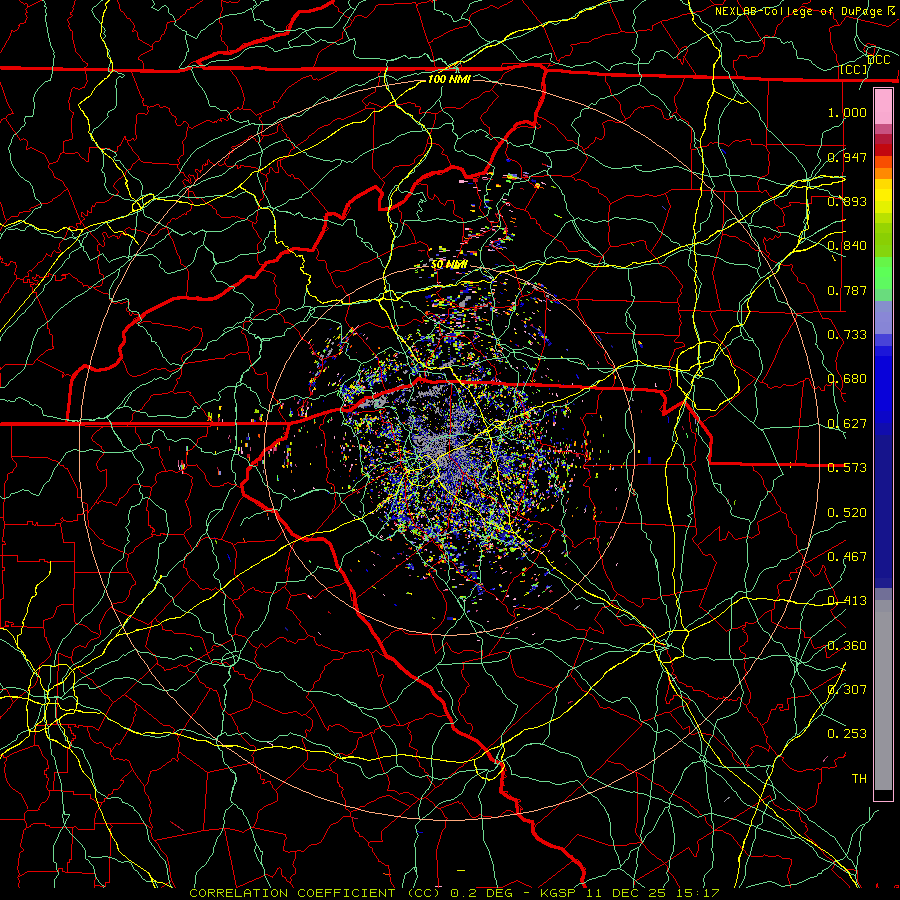This screenshot has height=900, width=900.
Task: Click the 1.000 legend value
Action: 847,112
